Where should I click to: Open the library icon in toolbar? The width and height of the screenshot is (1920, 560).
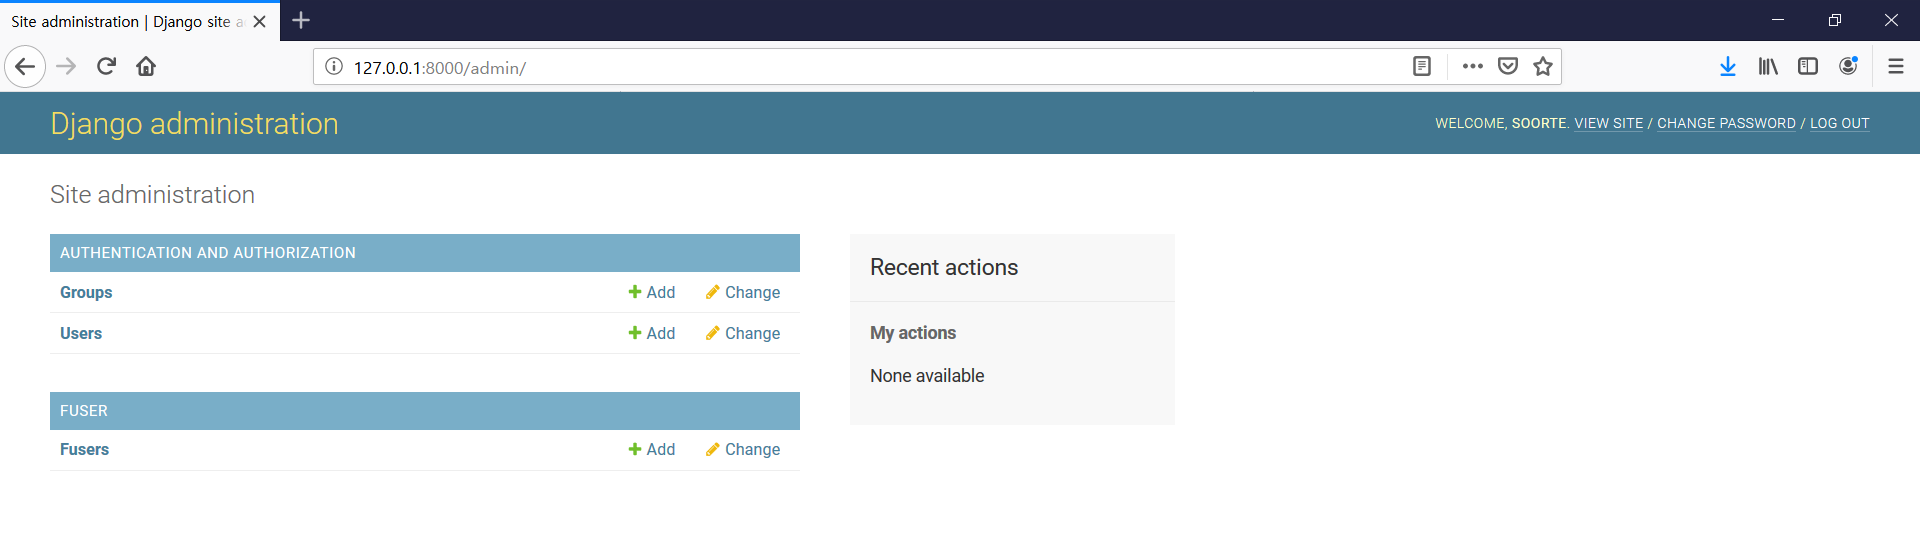(x=1768, y=67)
